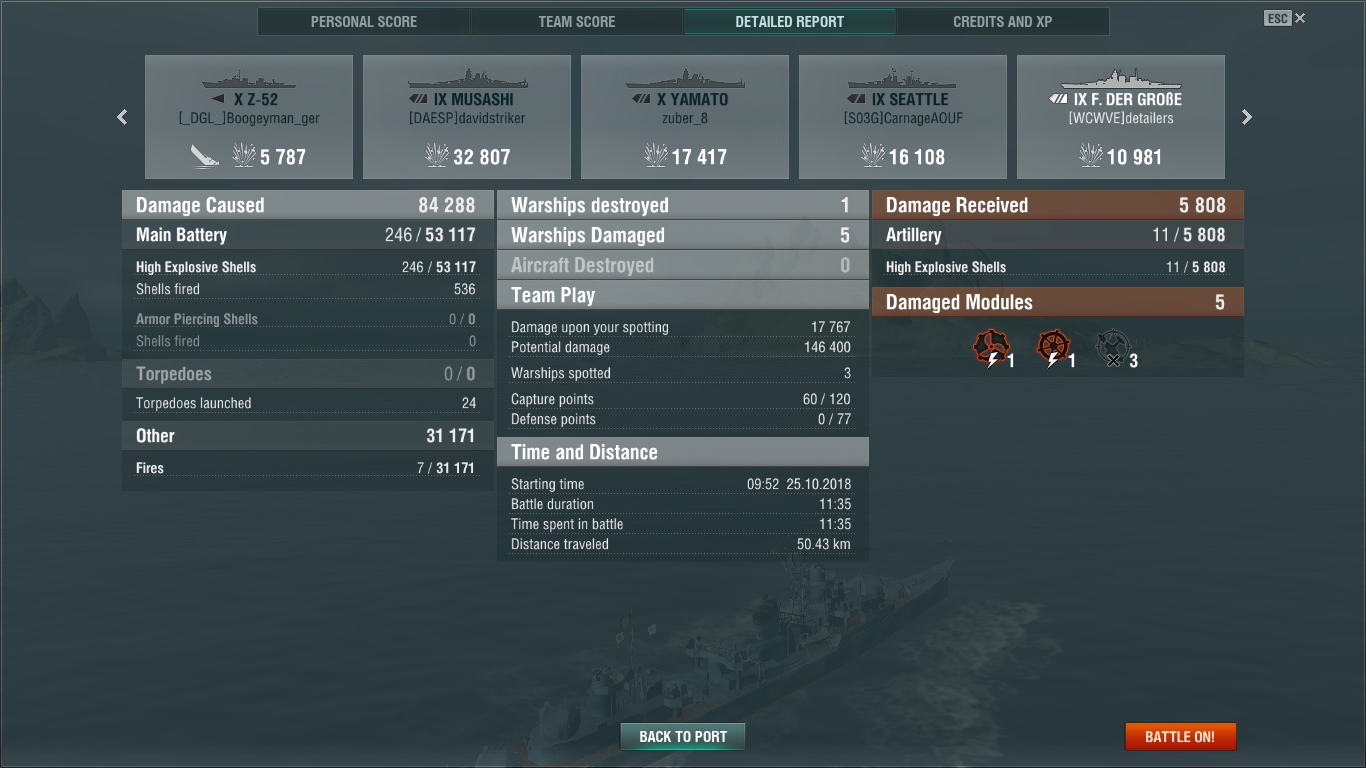Select the Detailed Report tab
The width and height of the screenshot is (1366, 768).
(790, 22)
